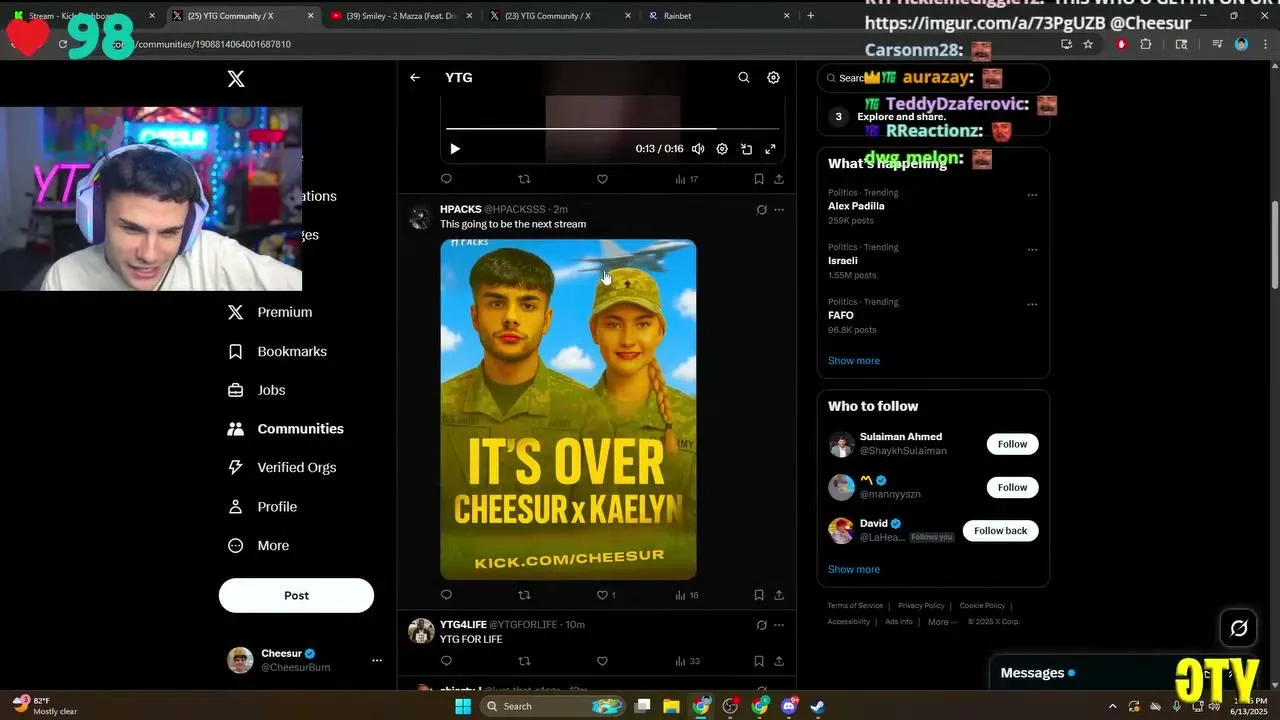Open Grok actions on the YTG4LIFE post

761,625
